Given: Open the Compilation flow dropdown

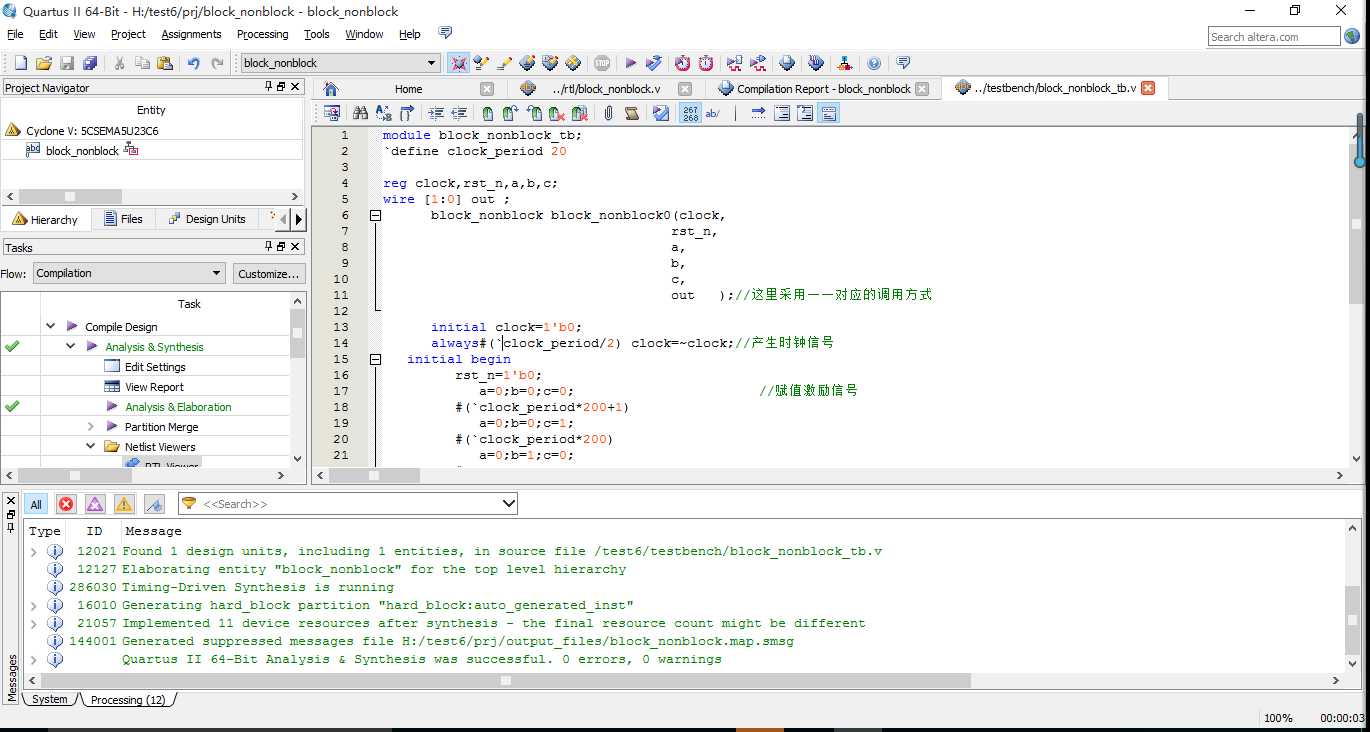Looking at the screenshot, I should click(x=129, y=273).
